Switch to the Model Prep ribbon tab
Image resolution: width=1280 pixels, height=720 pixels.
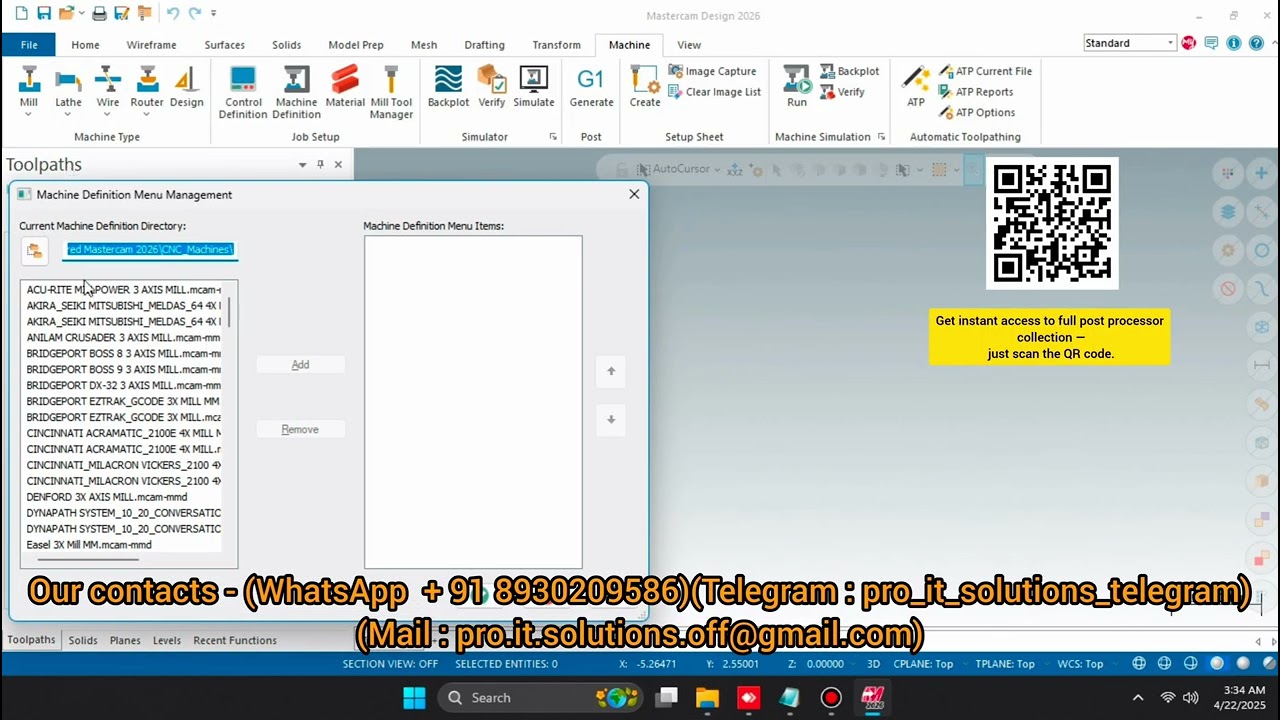pyautogui.click(x=356, y=45)
